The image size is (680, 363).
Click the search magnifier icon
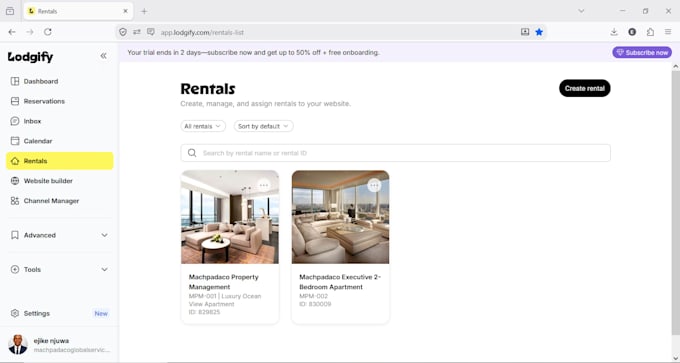[x=192, y=153]
